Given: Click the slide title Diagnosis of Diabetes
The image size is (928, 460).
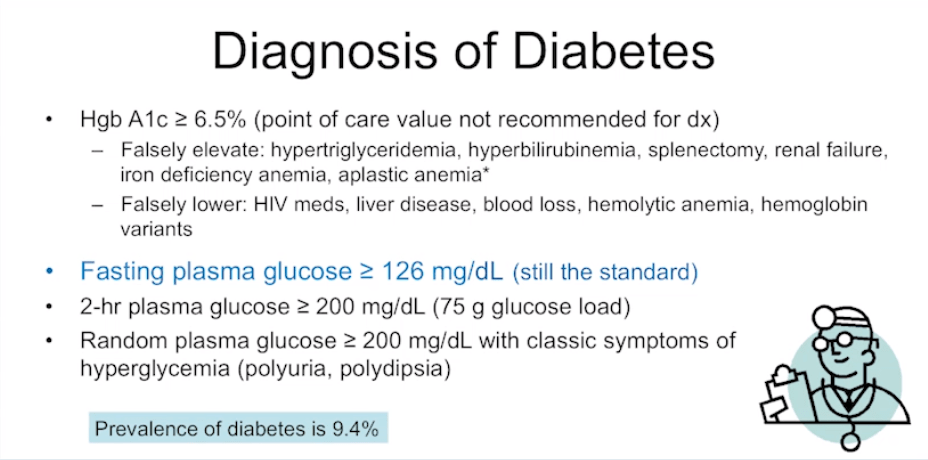Looking at the screenshot, I should [463, 52].
